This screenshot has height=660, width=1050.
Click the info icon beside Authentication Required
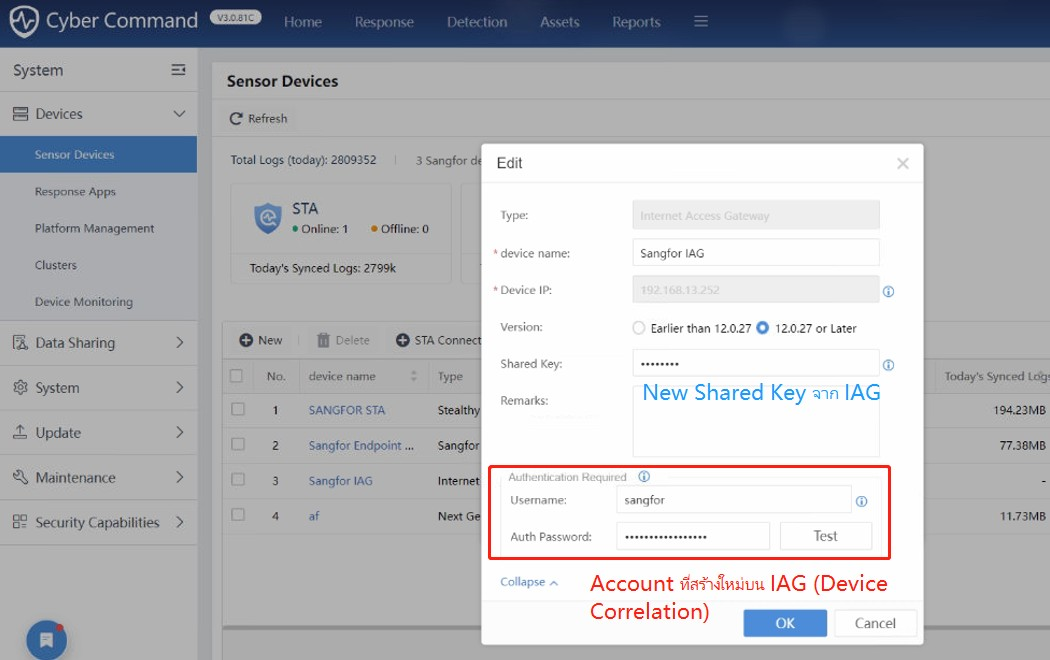click(x=644, y=477)
